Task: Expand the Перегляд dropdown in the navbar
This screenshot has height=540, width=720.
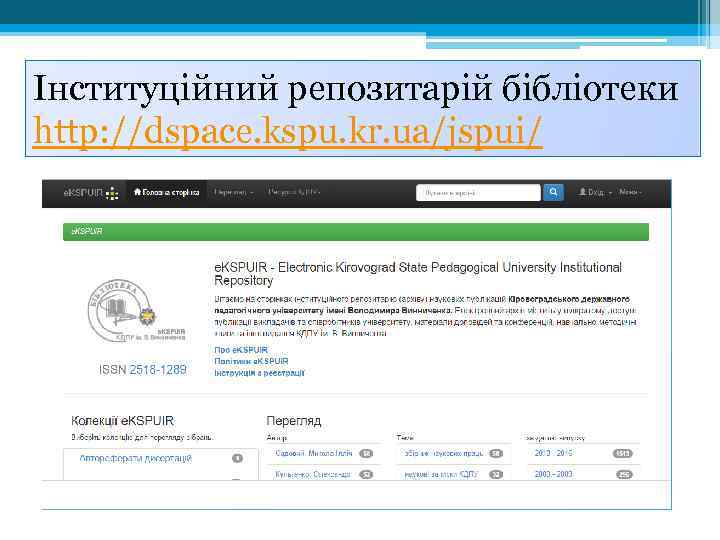Action: coord(234,192)
